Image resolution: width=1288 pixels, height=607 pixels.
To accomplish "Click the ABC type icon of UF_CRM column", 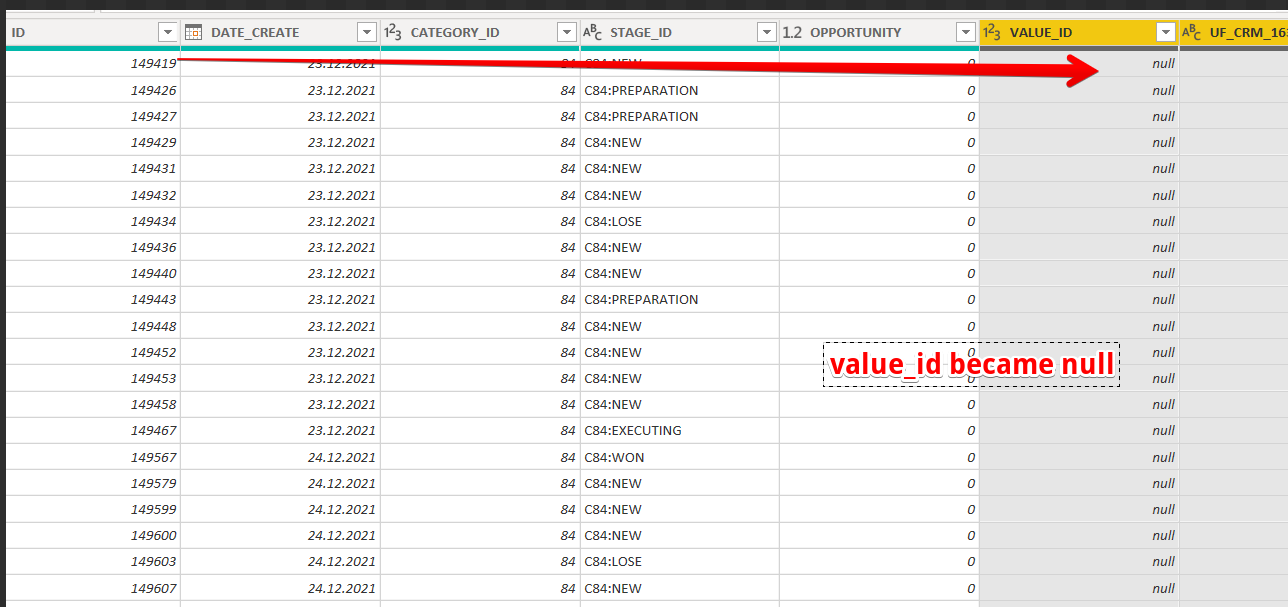I will click(x=1192, y=32).
